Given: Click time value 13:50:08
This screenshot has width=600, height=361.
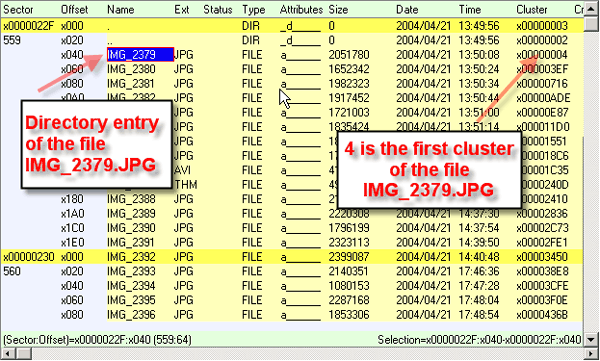Looking at the screenshot, I should [479, 55].
